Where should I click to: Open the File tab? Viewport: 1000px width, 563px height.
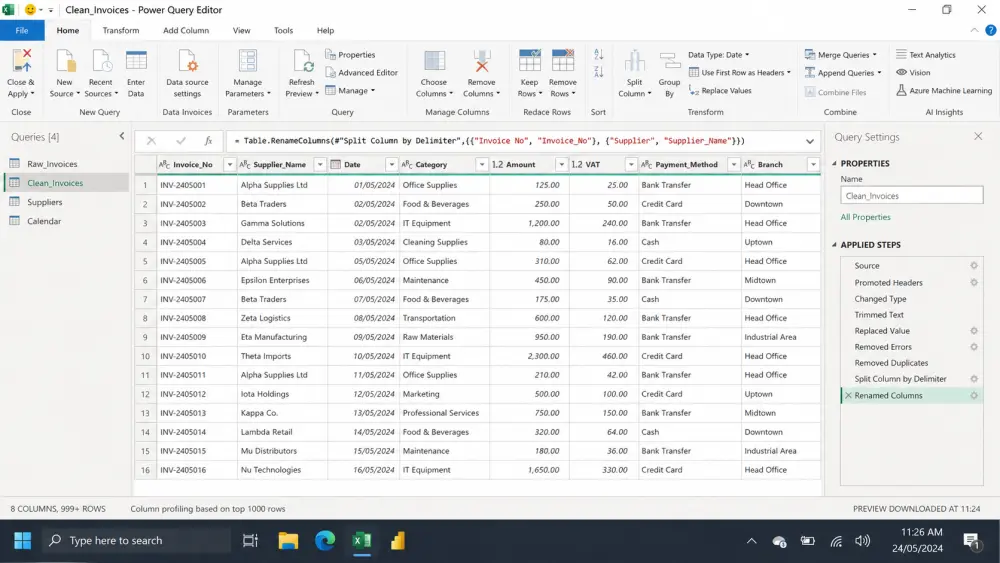pyautogui.click(x=22, y=30)
